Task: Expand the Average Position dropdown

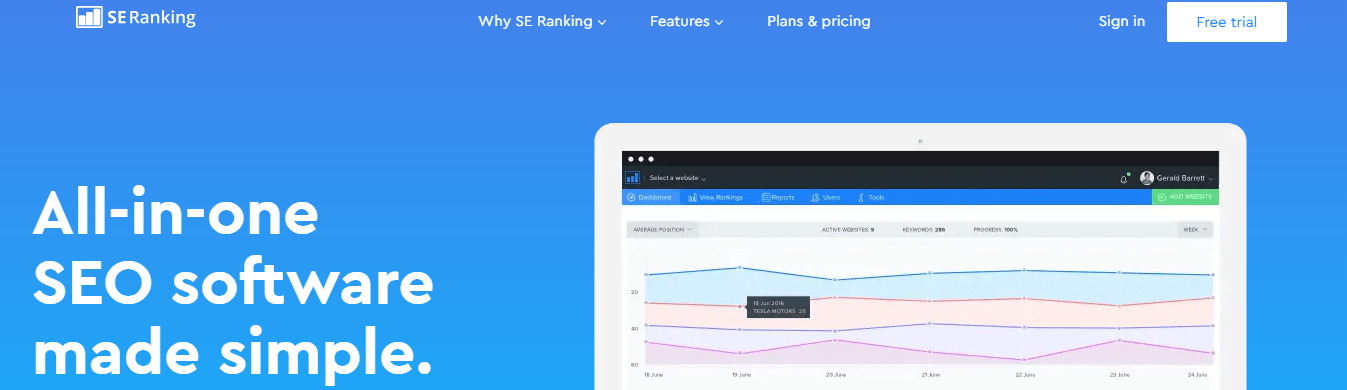Action: click(662, 229)
